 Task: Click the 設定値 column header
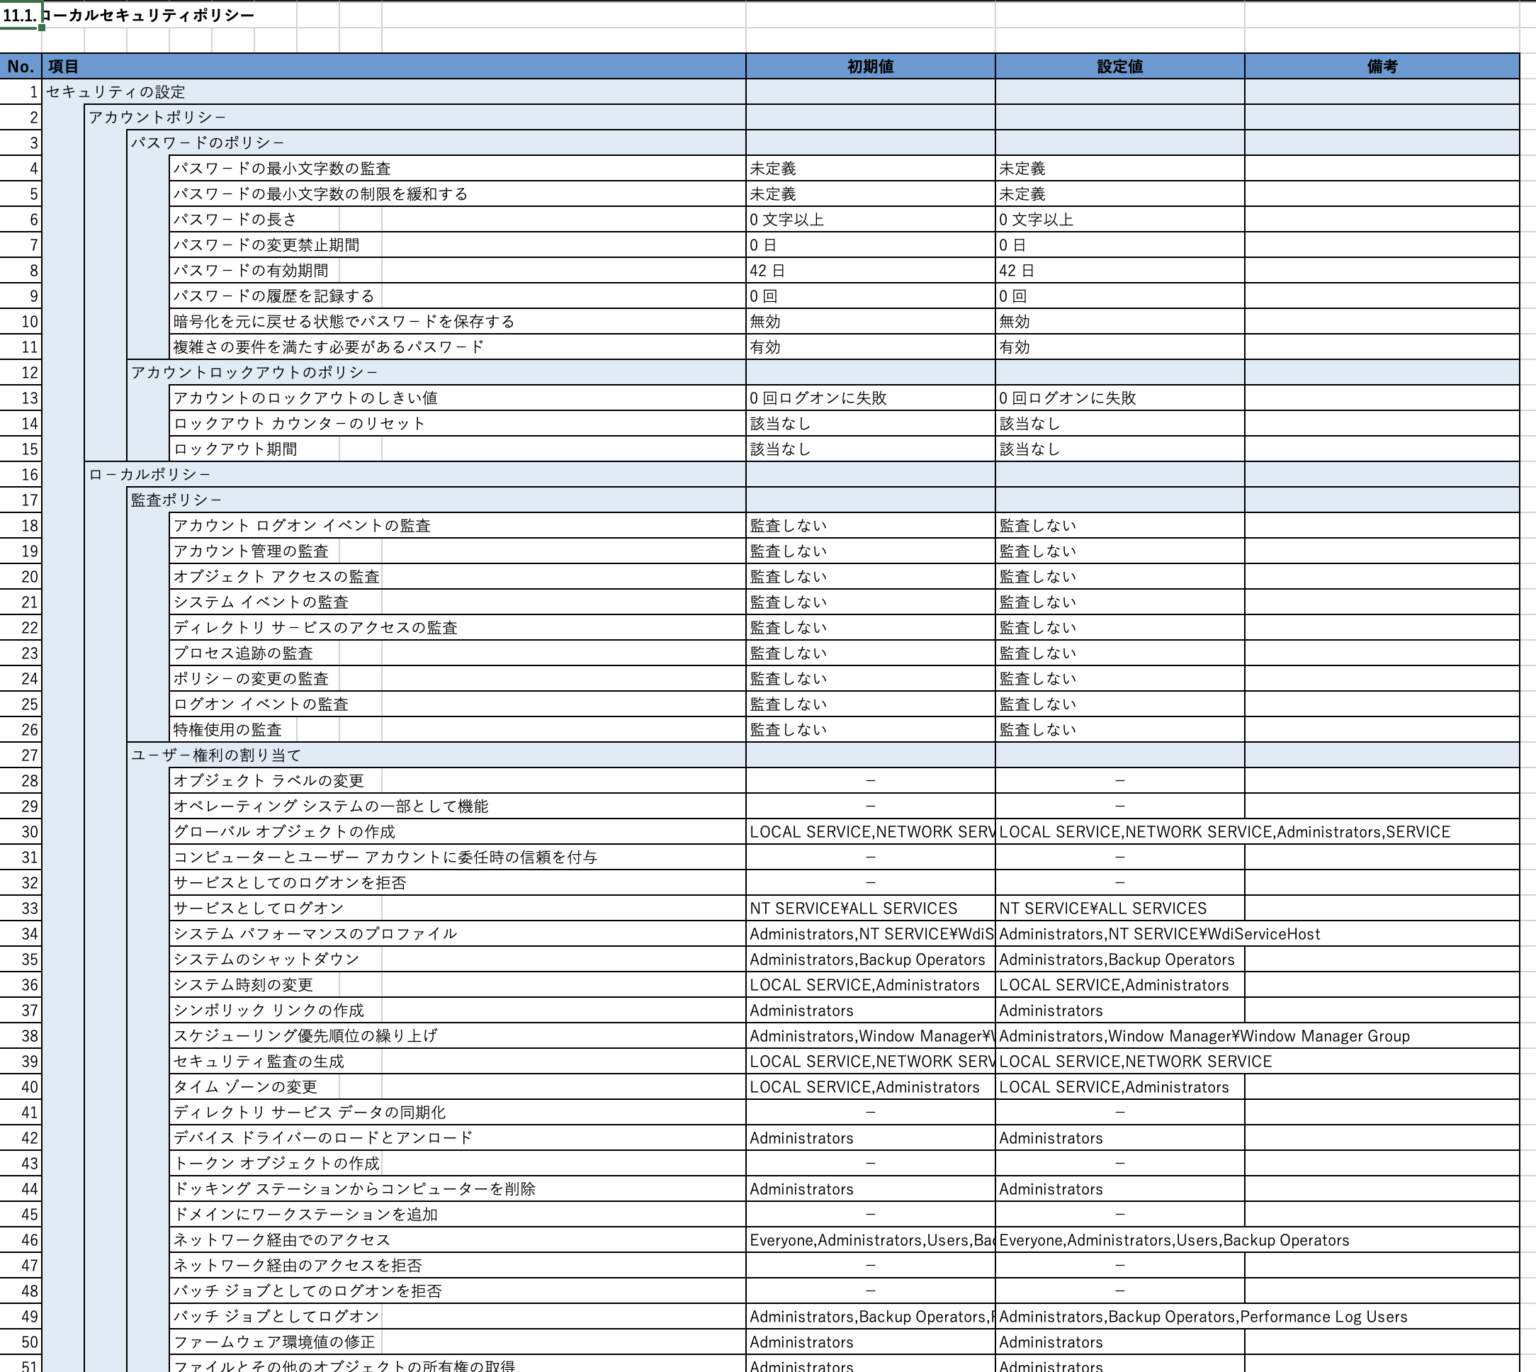pos(1119,66)
